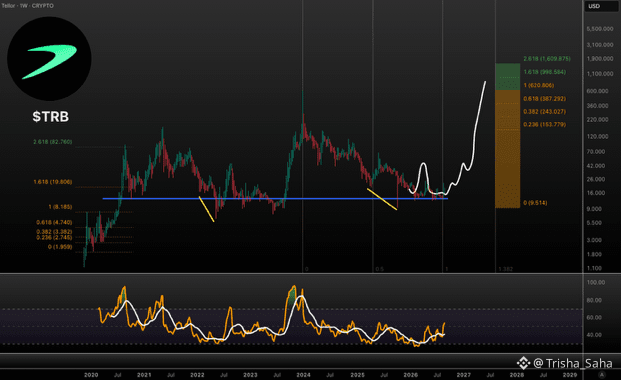The height and width of the screenshot is (380, 621).
Task: Select the green Fibonacci extension zone
Action: point(507,76)
